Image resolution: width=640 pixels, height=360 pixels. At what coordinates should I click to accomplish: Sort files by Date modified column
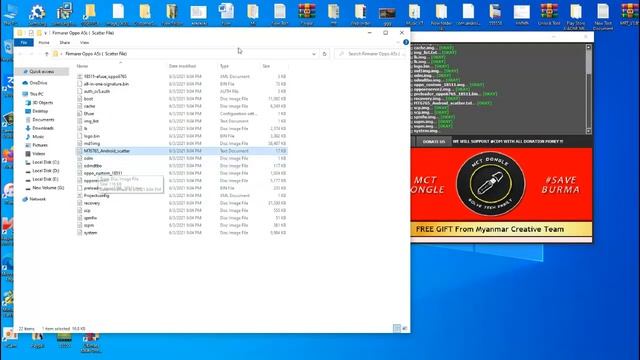coord(182,66)
